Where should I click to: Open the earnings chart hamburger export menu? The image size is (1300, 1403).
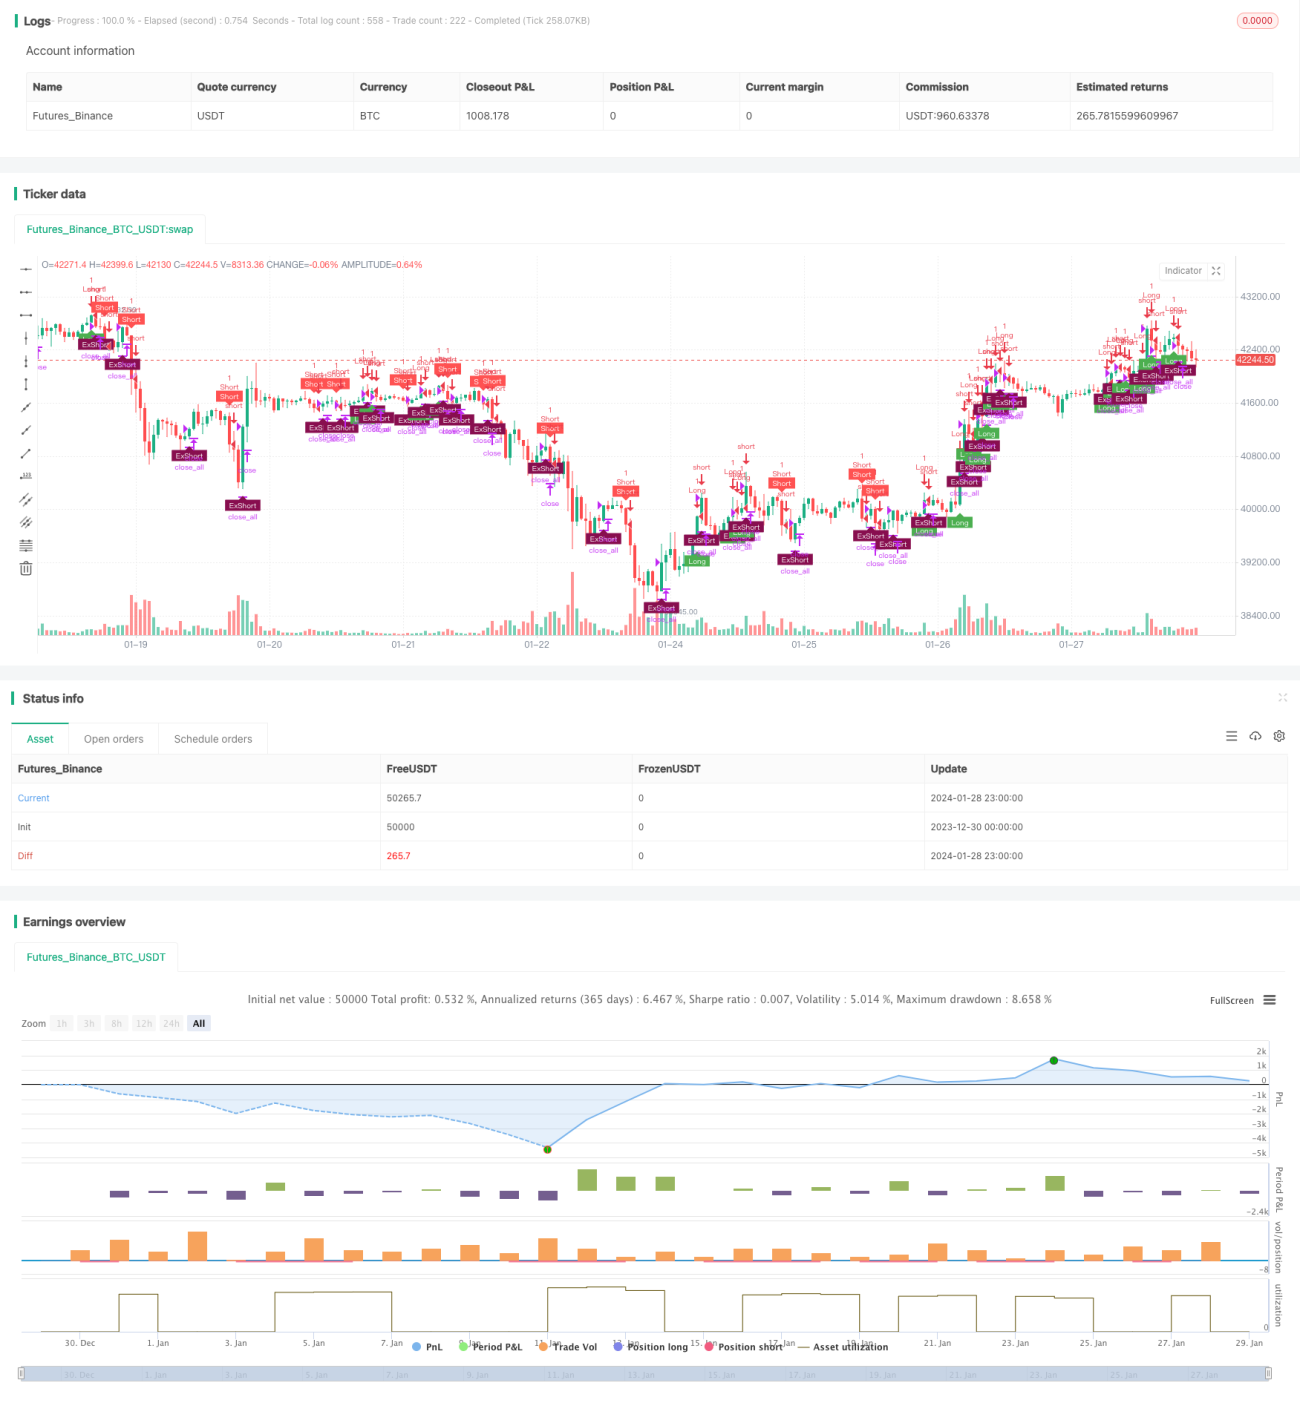pyautogui.click(x=1269, y=1000)
